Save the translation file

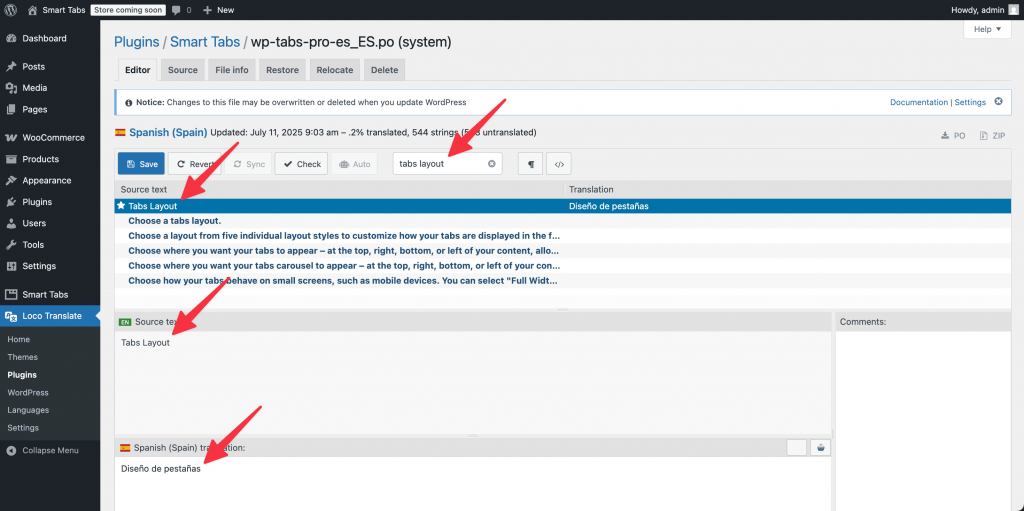[142, 164]
